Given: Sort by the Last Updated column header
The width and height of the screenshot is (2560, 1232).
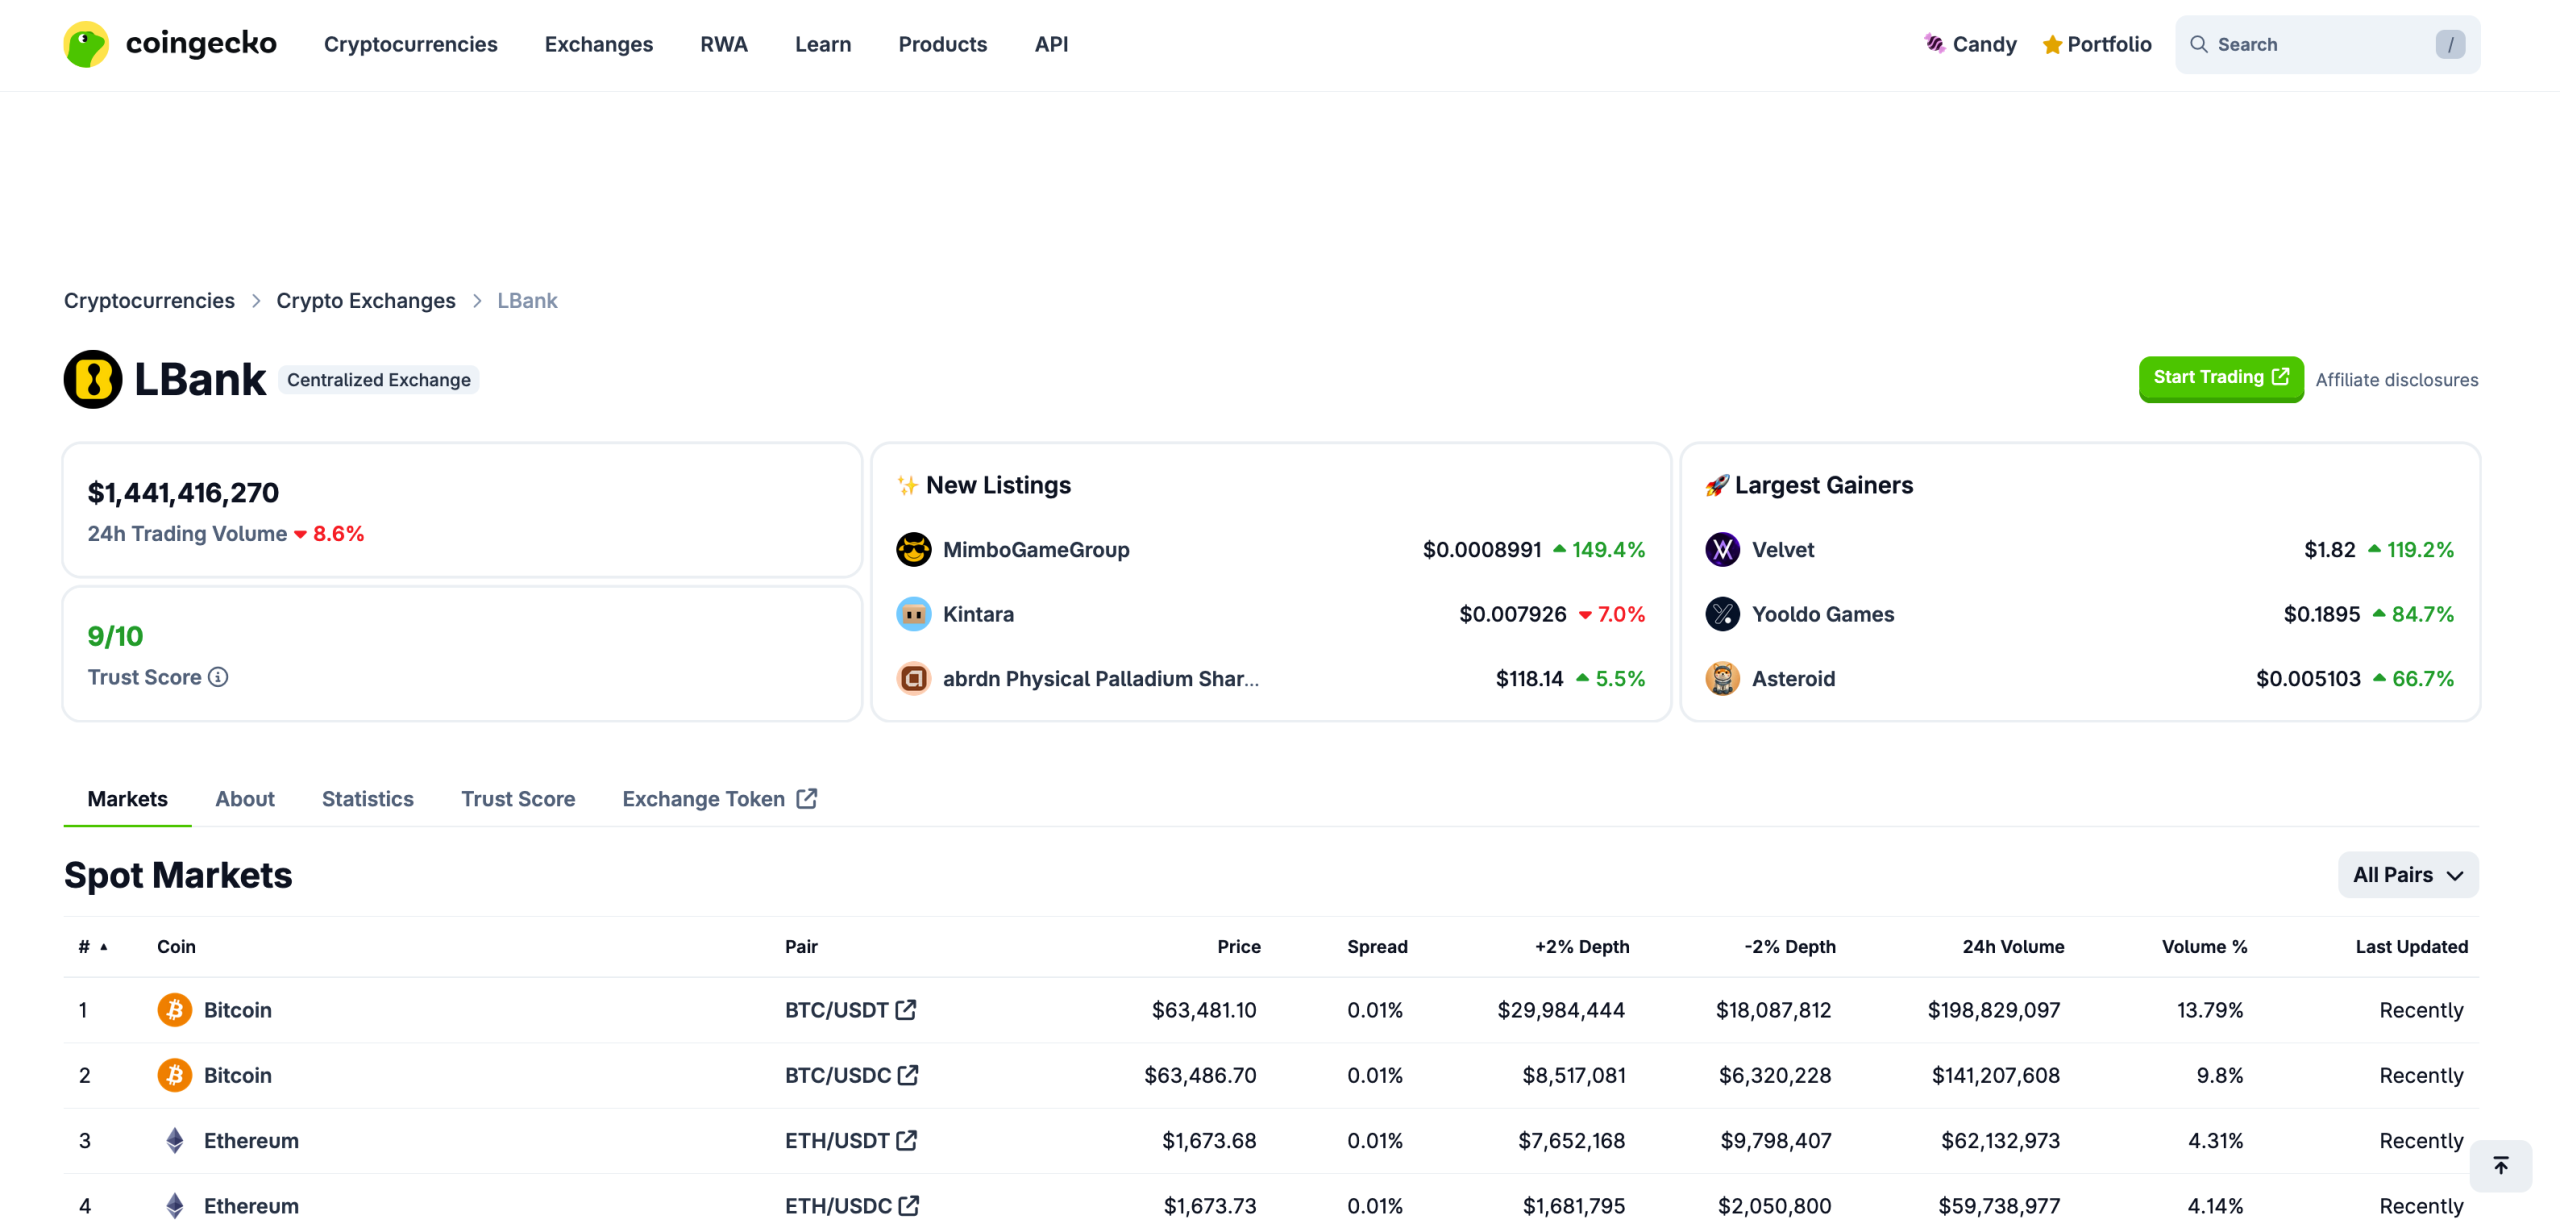Looking at the screenshot, I should point(2411,947).
